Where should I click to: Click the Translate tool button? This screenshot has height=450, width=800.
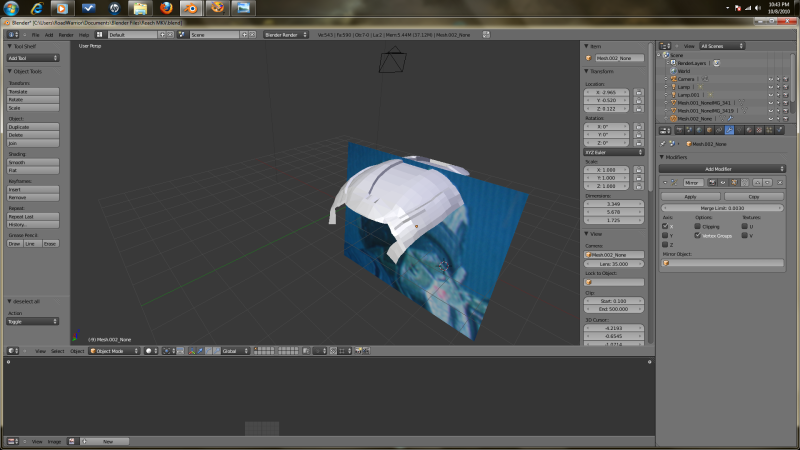(x=33, y=91)
